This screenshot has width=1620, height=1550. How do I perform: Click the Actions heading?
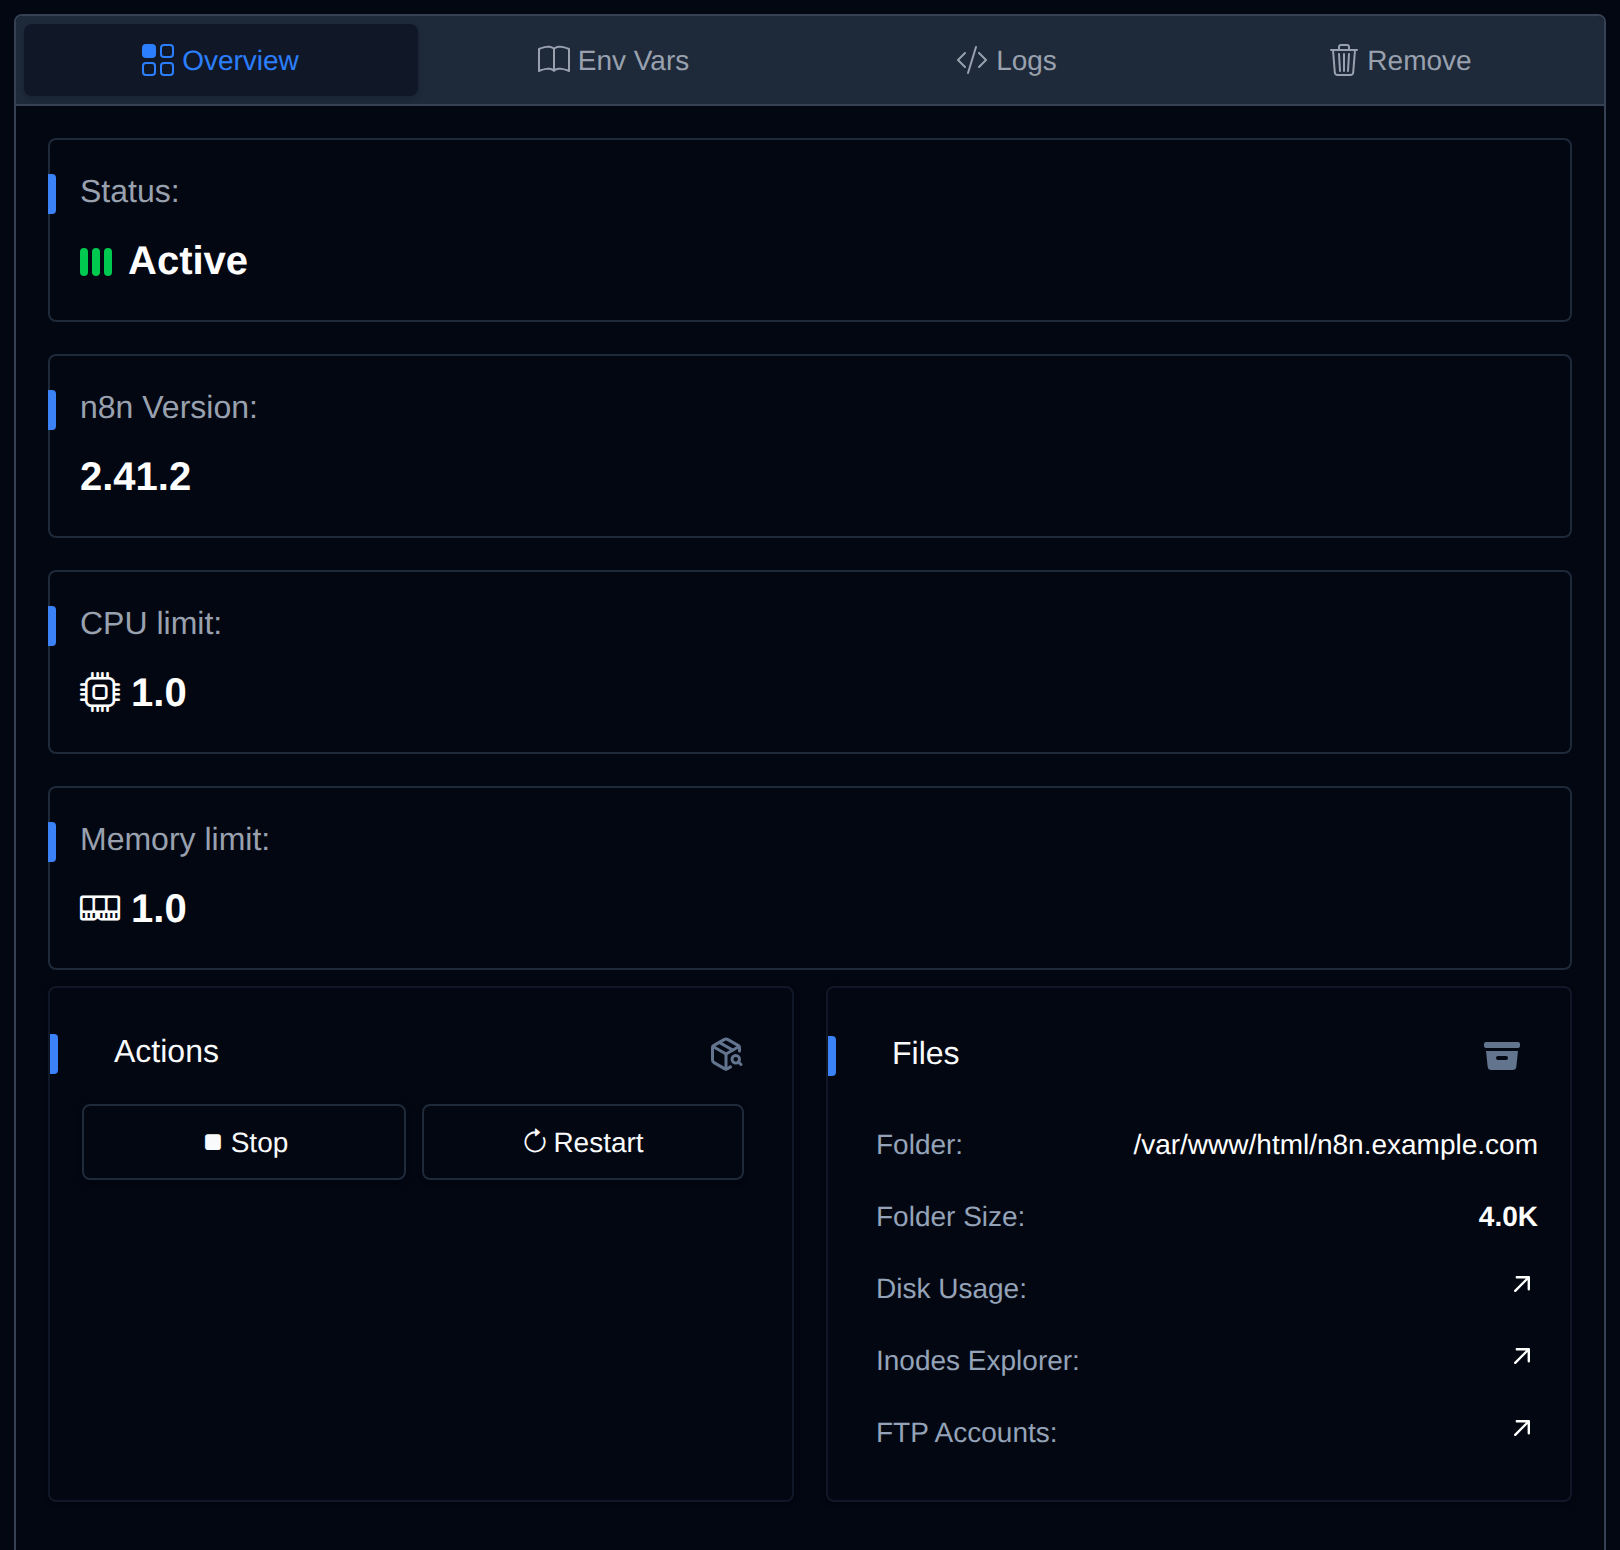pos(166,1051)
